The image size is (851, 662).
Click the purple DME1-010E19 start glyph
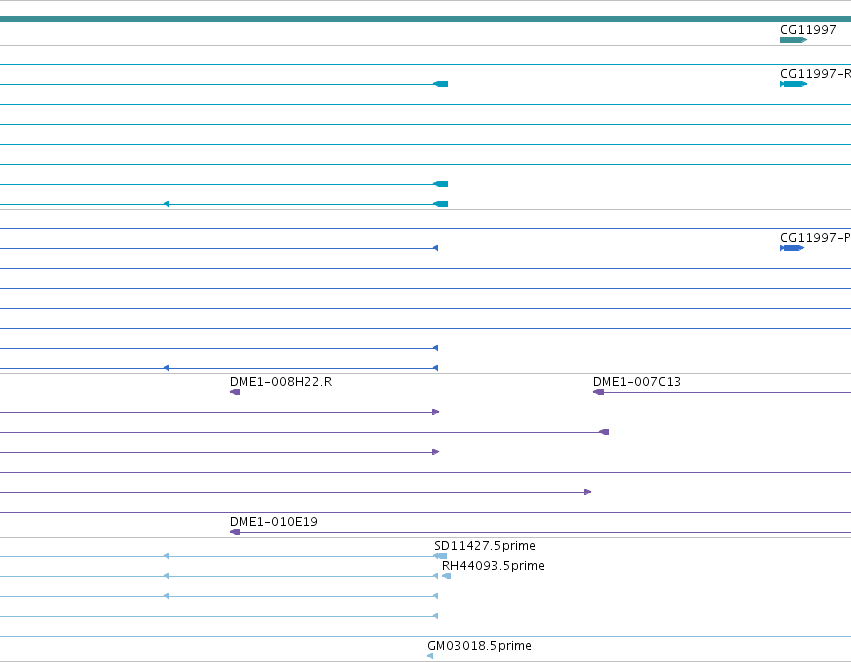(x=235, y=532)
